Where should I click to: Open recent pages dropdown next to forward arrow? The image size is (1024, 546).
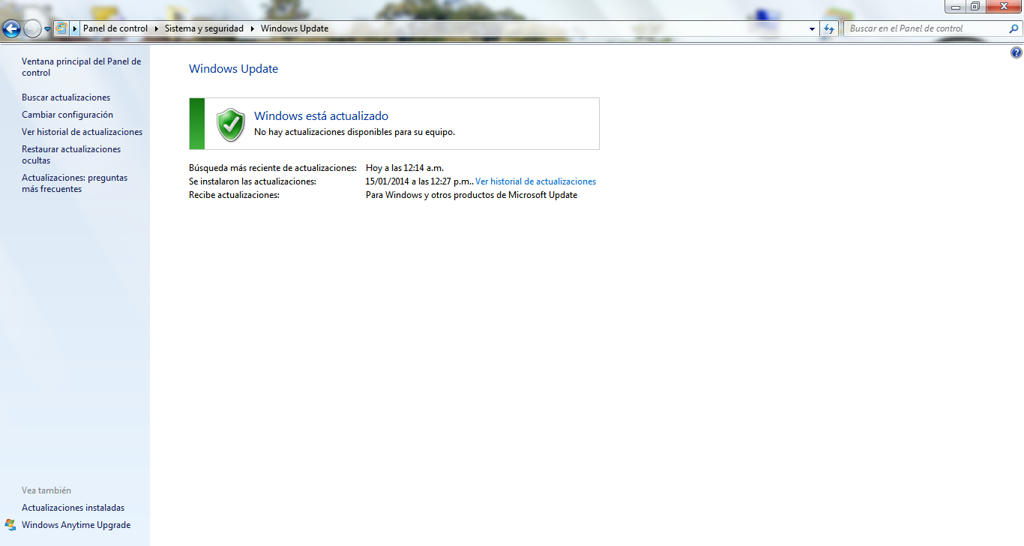(x=47, y=29)
